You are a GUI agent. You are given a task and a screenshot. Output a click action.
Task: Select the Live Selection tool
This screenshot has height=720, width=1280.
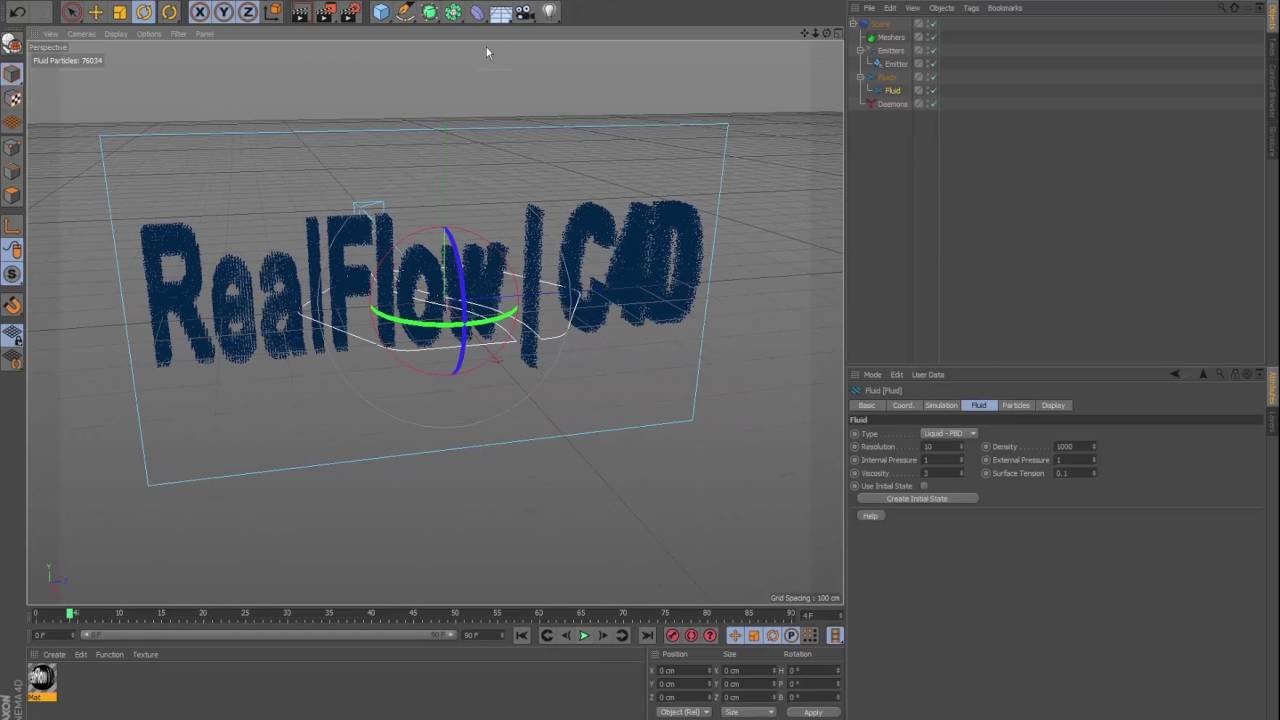(71, 12)
